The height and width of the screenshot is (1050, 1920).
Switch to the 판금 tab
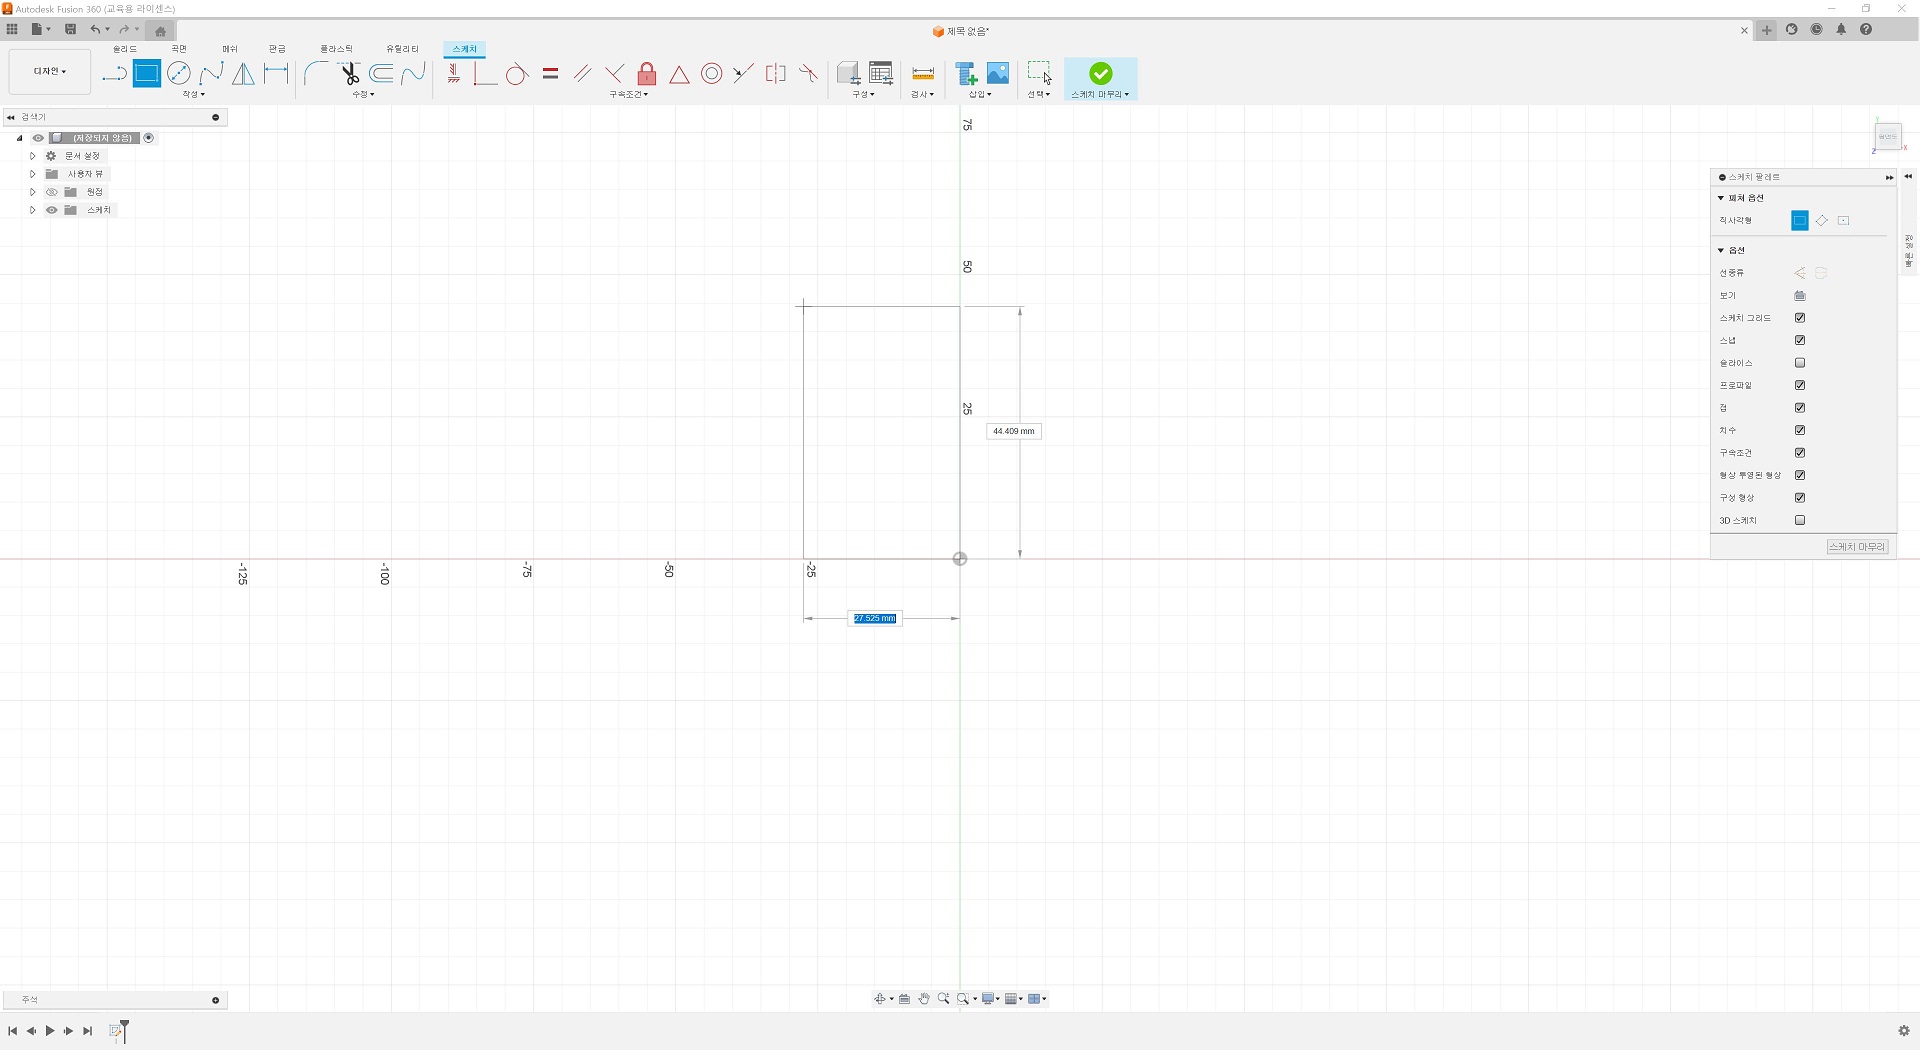277,49
